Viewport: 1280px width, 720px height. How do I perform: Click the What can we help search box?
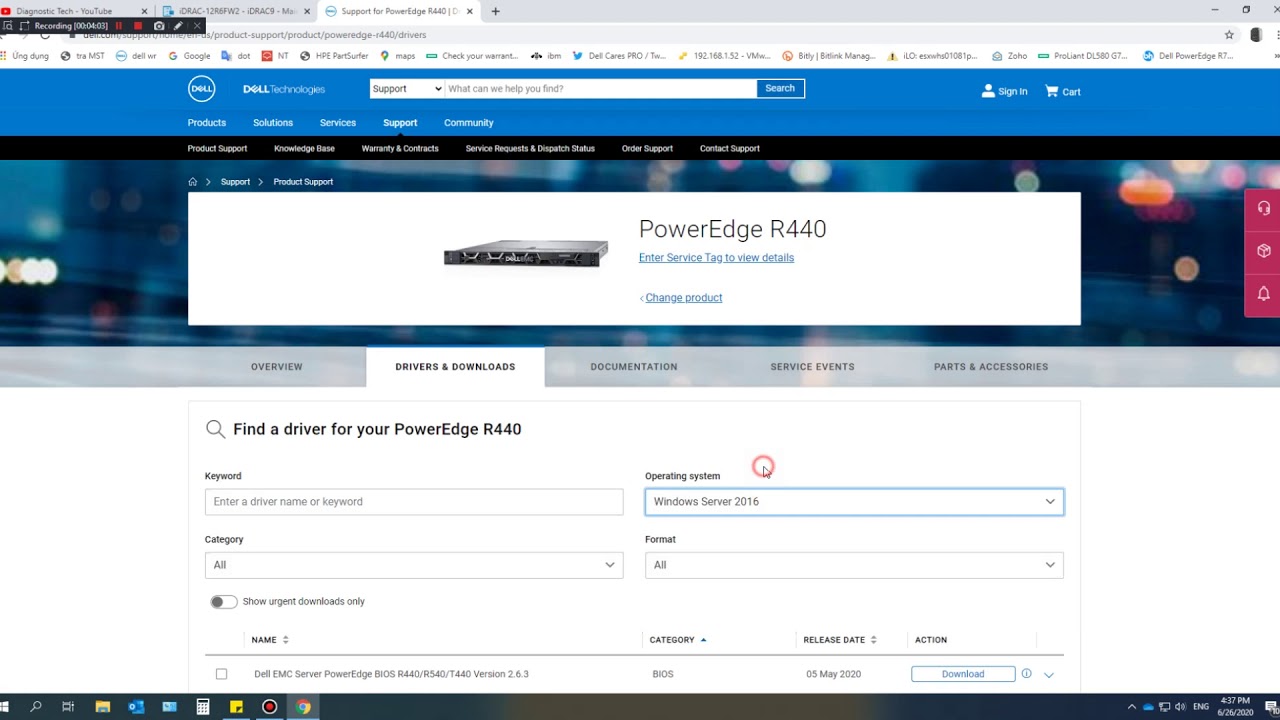600,89
